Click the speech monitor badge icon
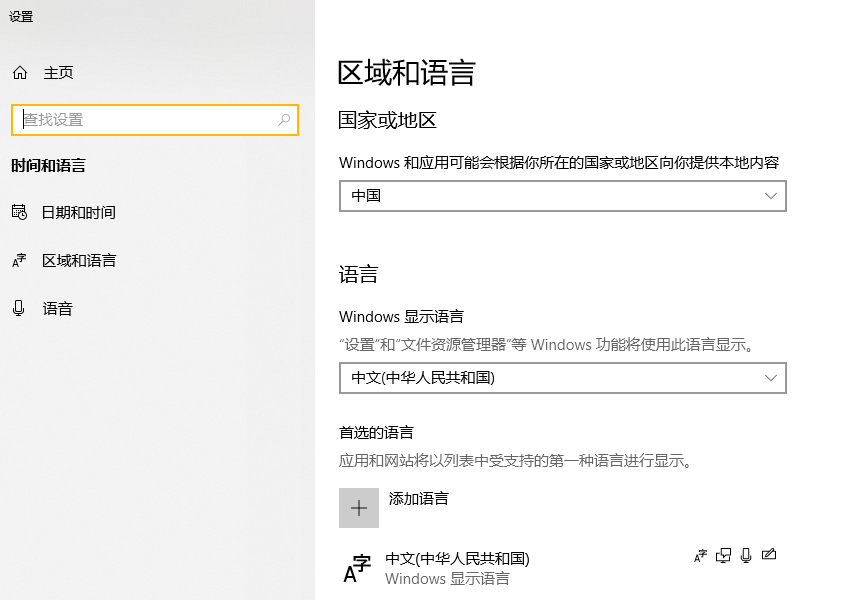The image size is (866, 600). (x=723, y=555)
